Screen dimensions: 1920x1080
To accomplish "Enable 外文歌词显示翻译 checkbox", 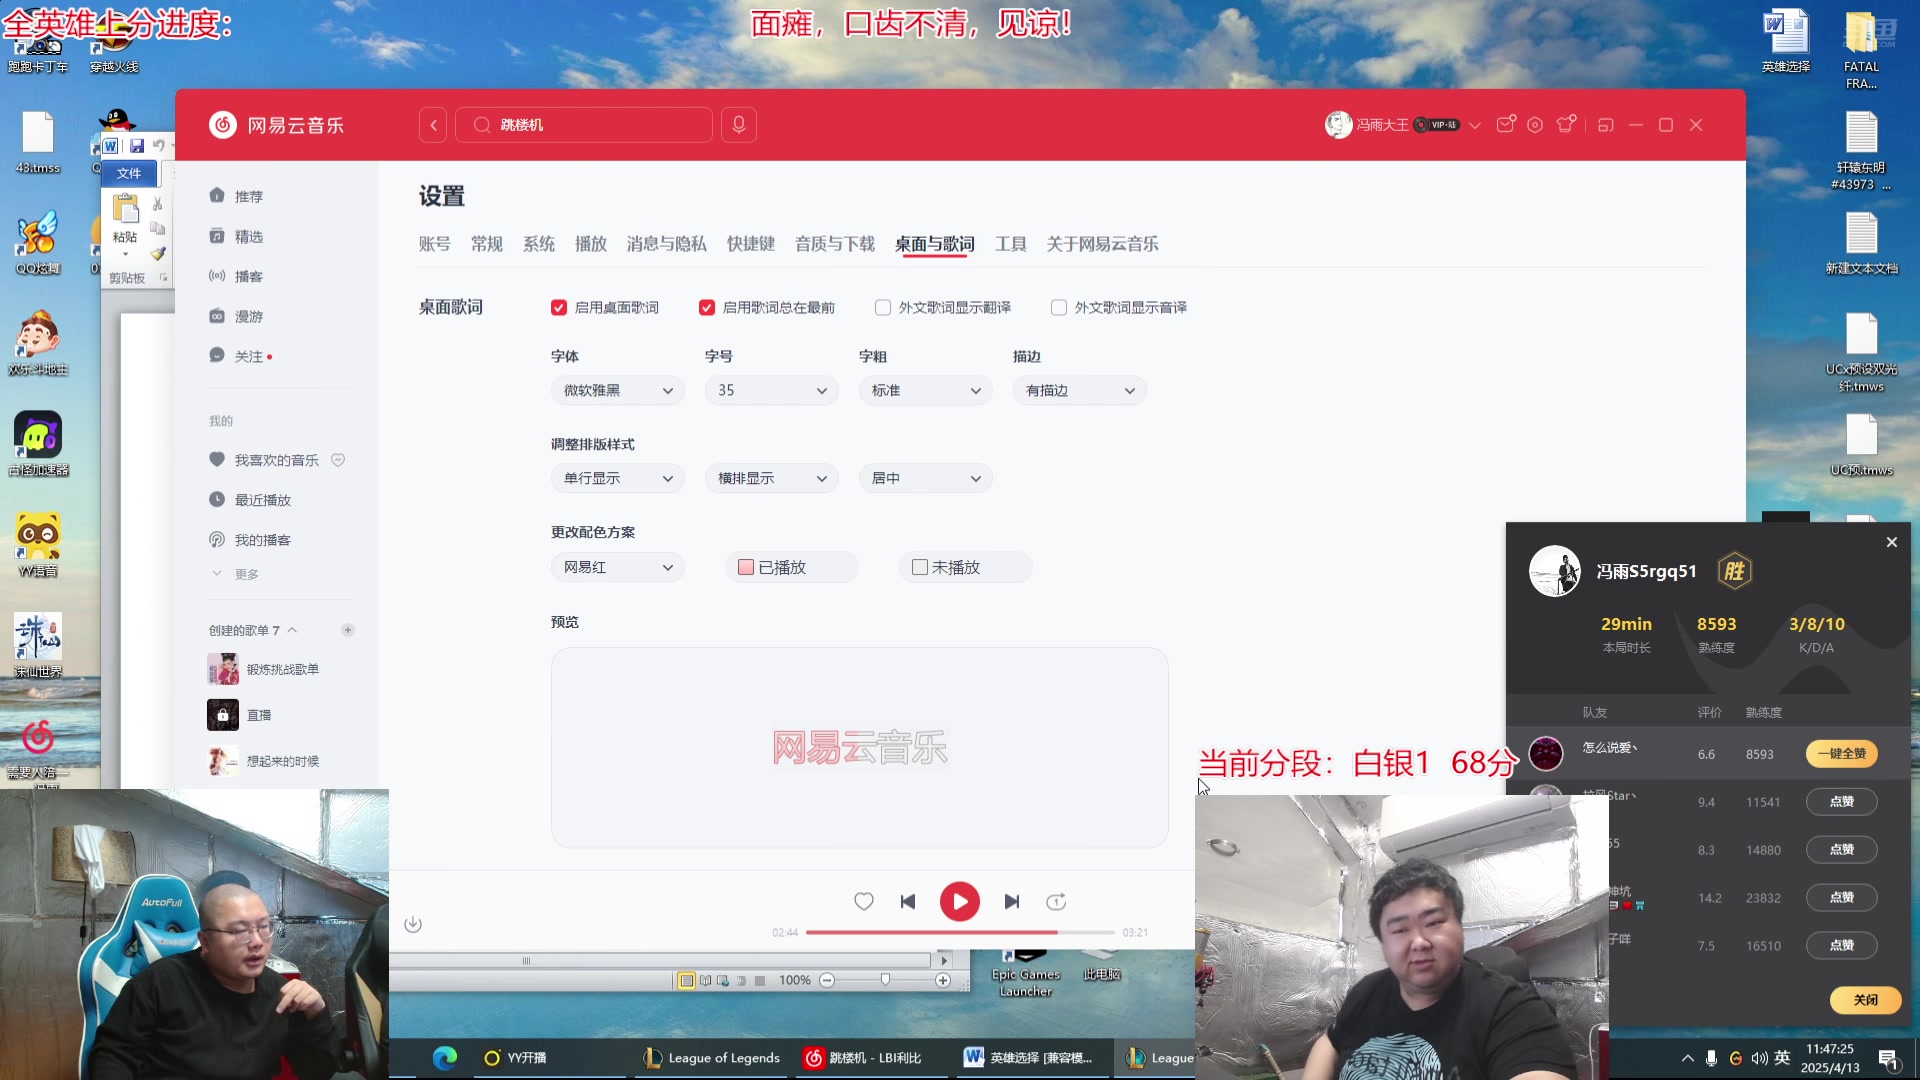I will tap(883, 307).
